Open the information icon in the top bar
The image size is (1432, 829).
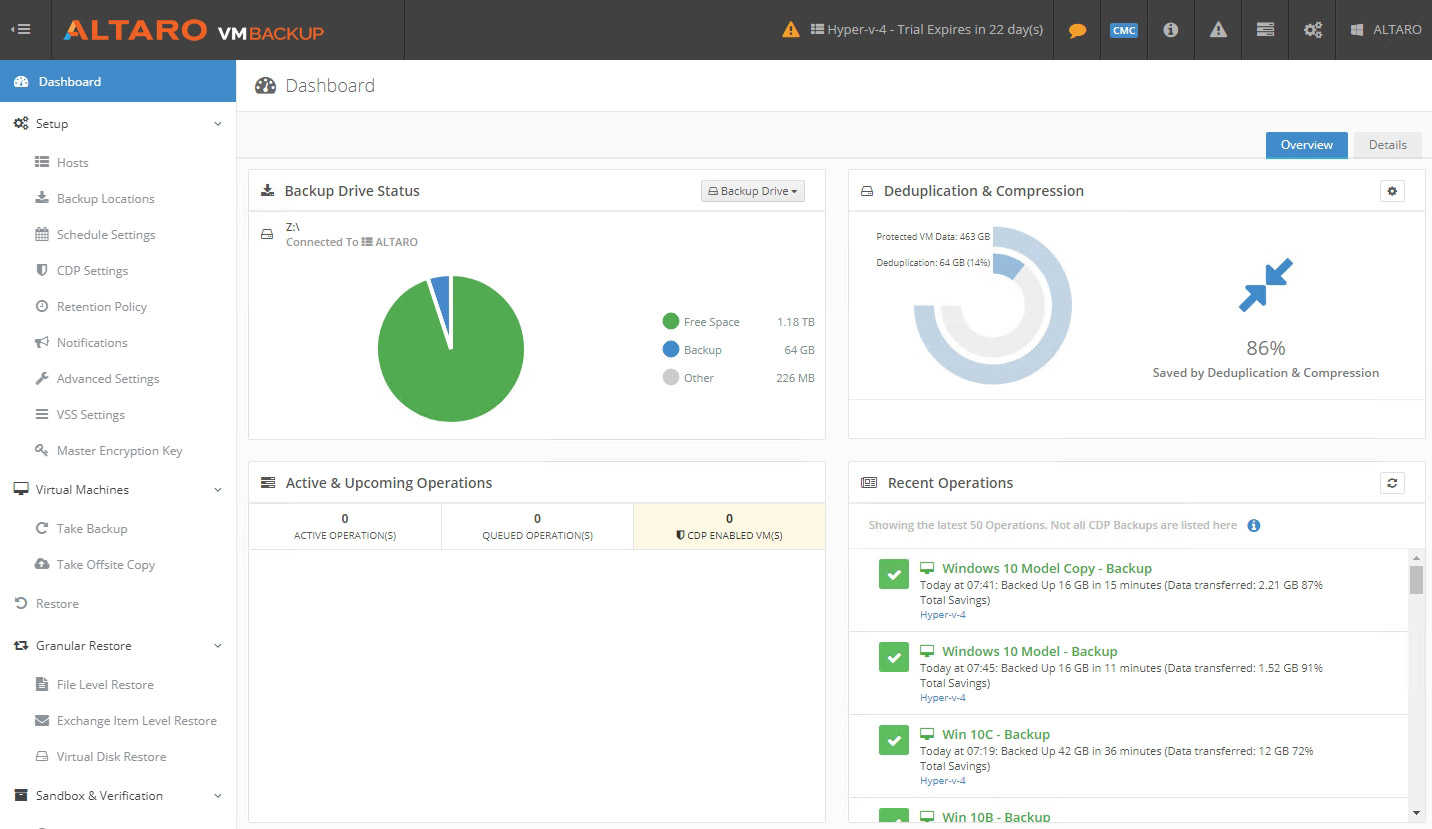(x=1170, y=30)
